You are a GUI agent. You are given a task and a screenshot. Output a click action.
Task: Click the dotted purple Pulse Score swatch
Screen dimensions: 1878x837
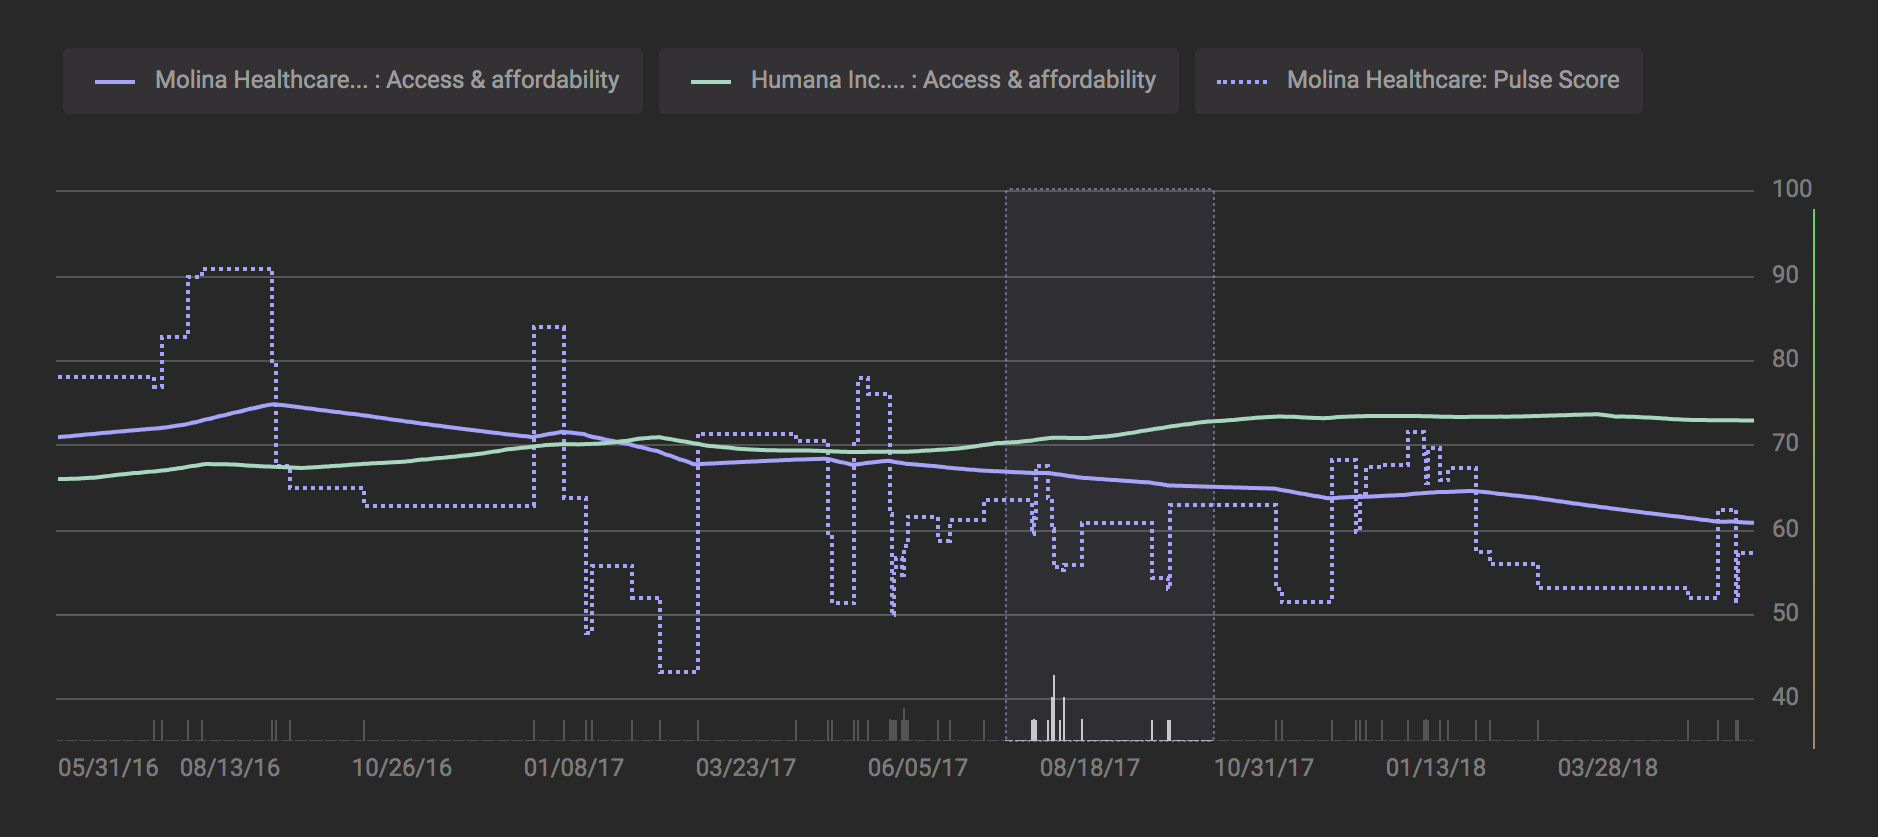(x=1243, y=82)
